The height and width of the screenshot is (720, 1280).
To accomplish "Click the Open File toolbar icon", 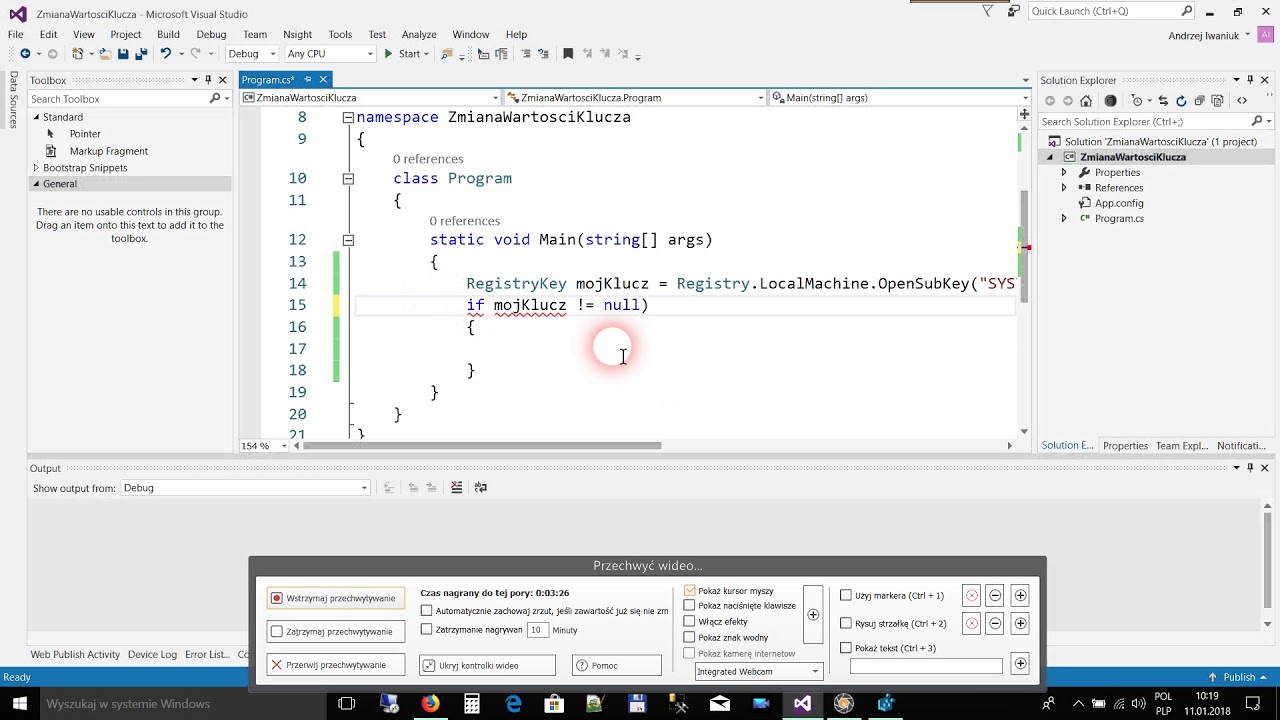I will (104, 54).
